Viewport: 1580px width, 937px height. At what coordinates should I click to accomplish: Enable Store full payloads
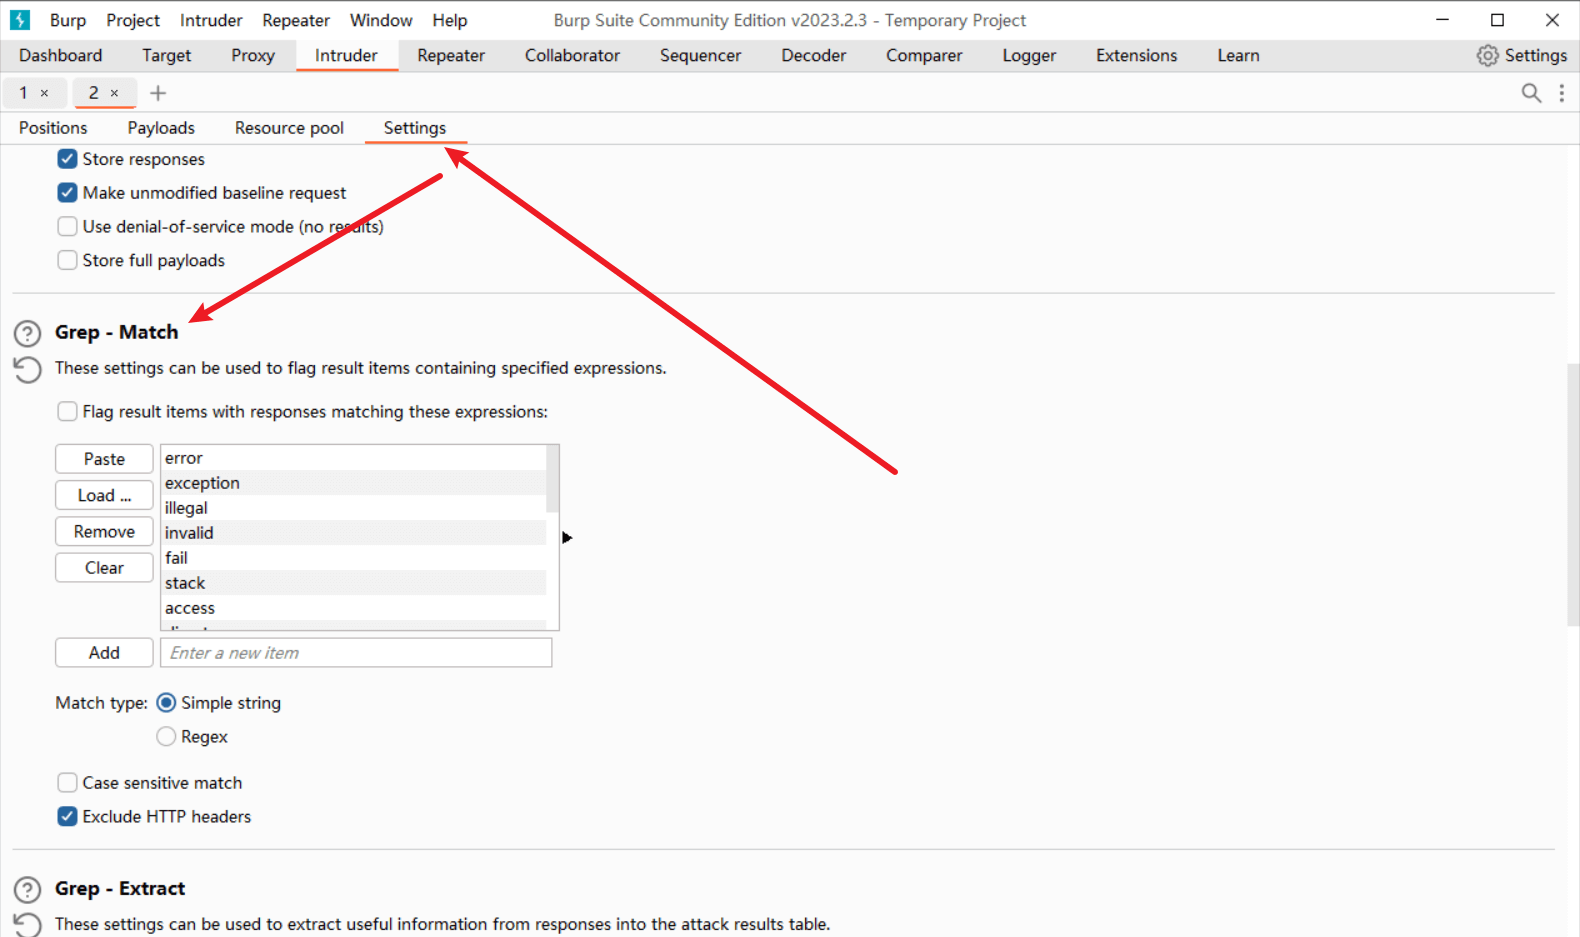click(67, 260)
